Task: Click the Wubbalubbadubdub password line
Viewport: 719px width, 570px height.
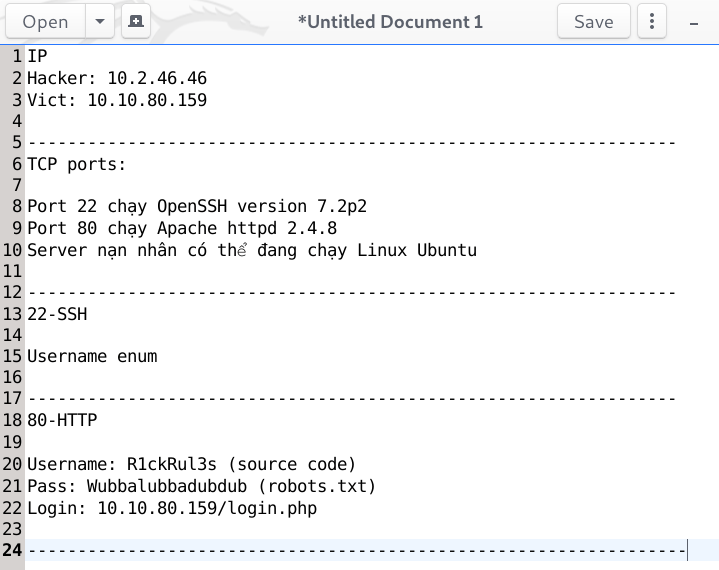Action: (201, 486)
